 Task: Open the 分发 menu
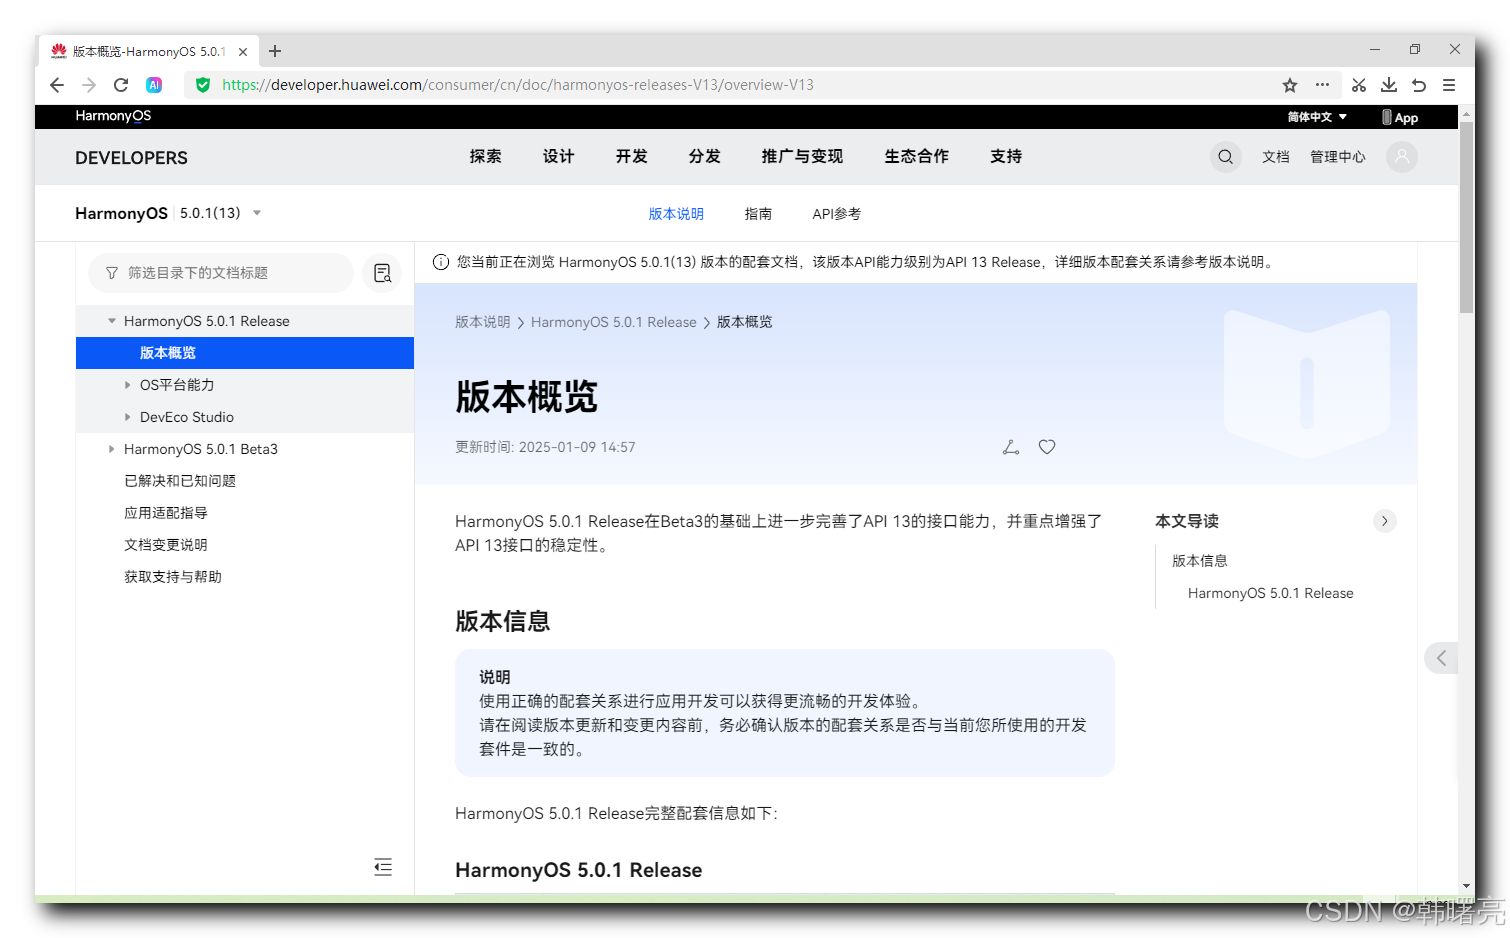coord(704,156)
